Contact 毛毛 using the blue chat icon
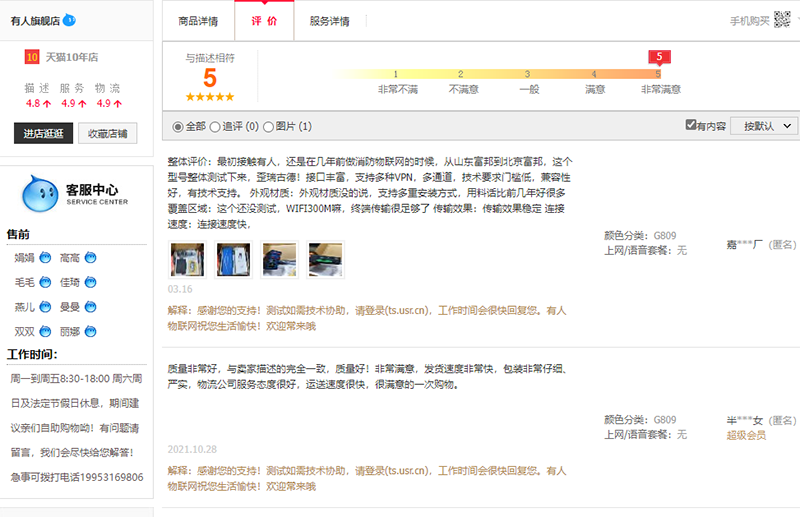 tap(44, 282)
